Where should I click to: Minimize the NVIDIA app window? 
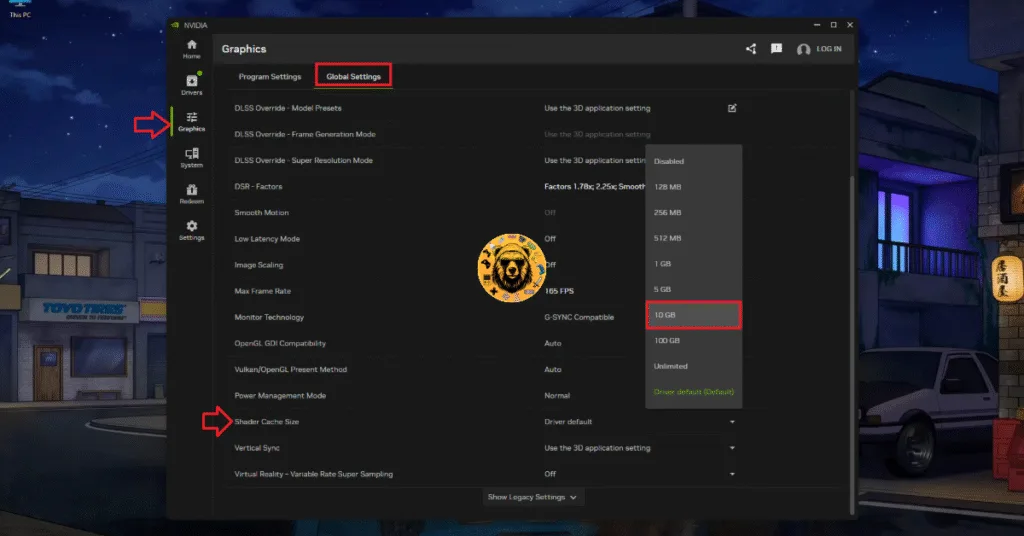(x=816, y=25)
